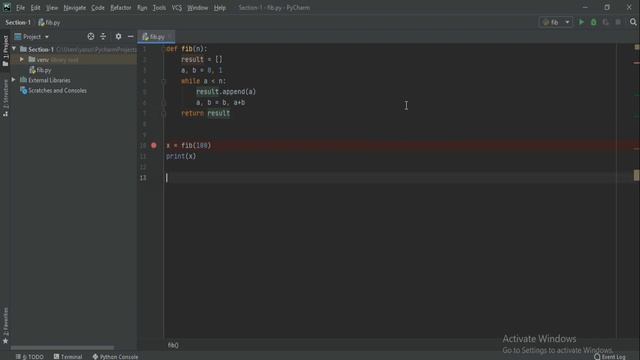Hide the Project tool window
The image size is (640, 360).
[131, 37]
